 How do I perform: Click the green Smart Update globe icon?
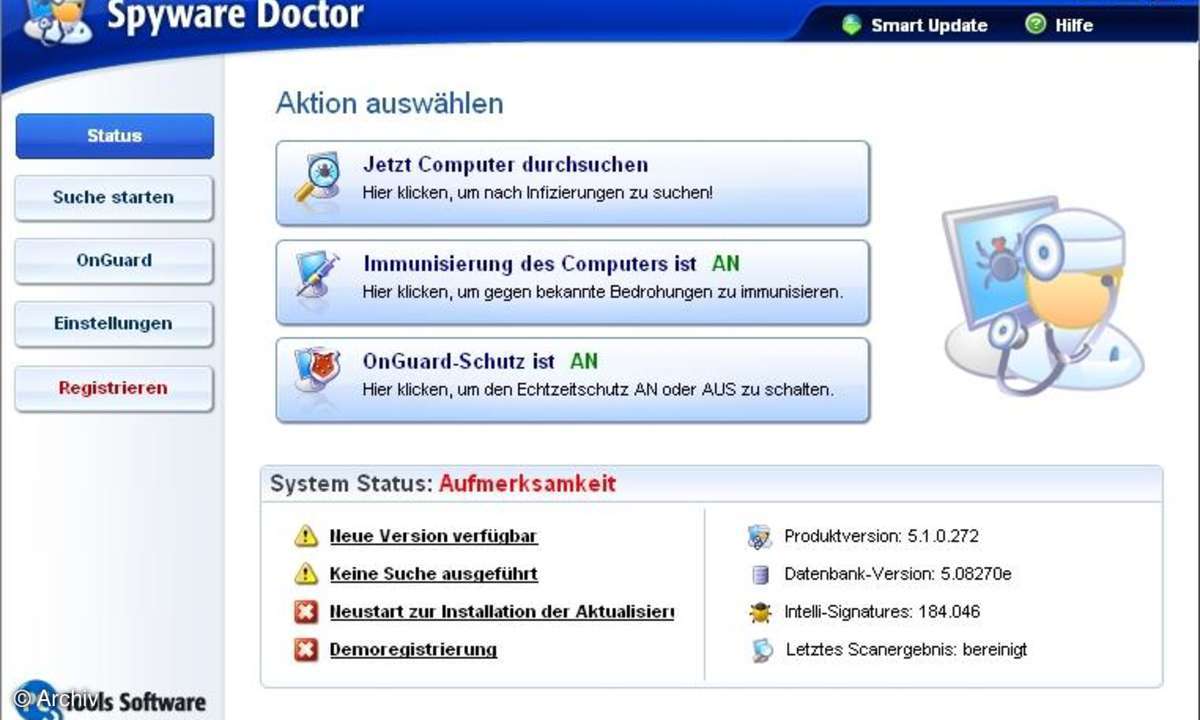(852, 26)
